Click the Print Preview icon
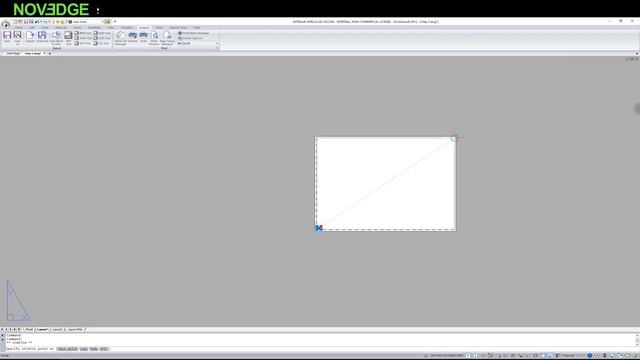Image resolution: width=640 pixels, height=360 pixels. (x=154, y=38)
